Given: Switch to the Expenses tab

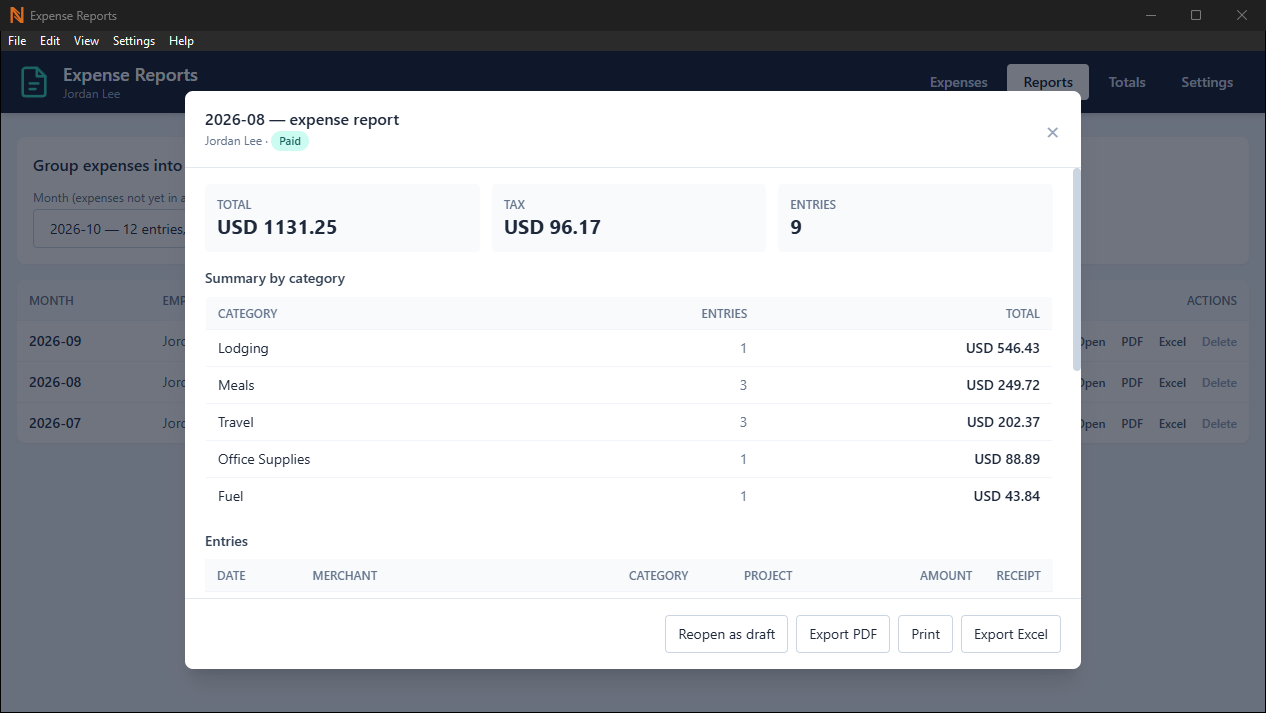Looking at the screenshot, I should point(958,82).
